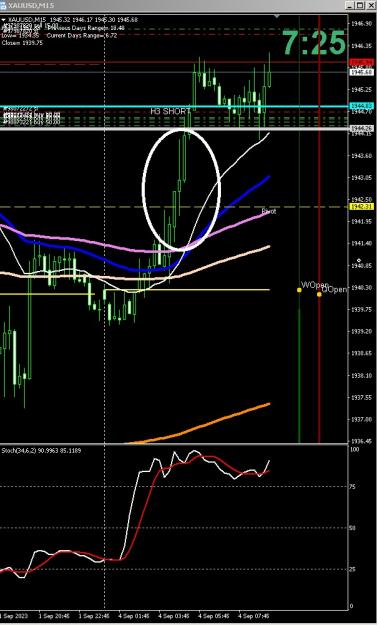Viewport: 377px width, 625px height.
Task: Select the WOpen label
Action: [x=315, y=285]
